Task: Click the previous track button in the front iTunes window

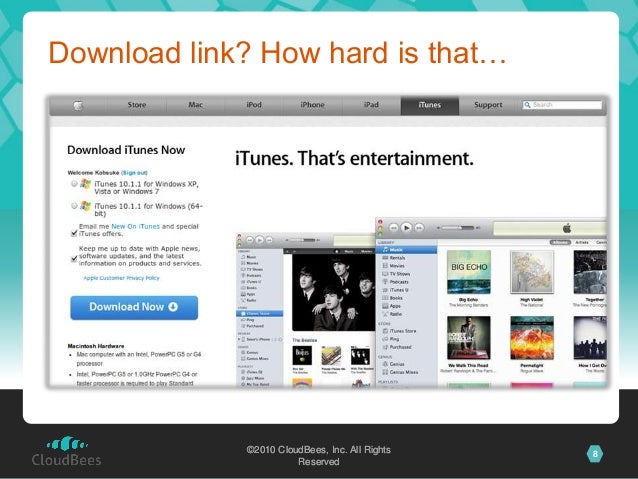Action: click(x=393, y=228)
